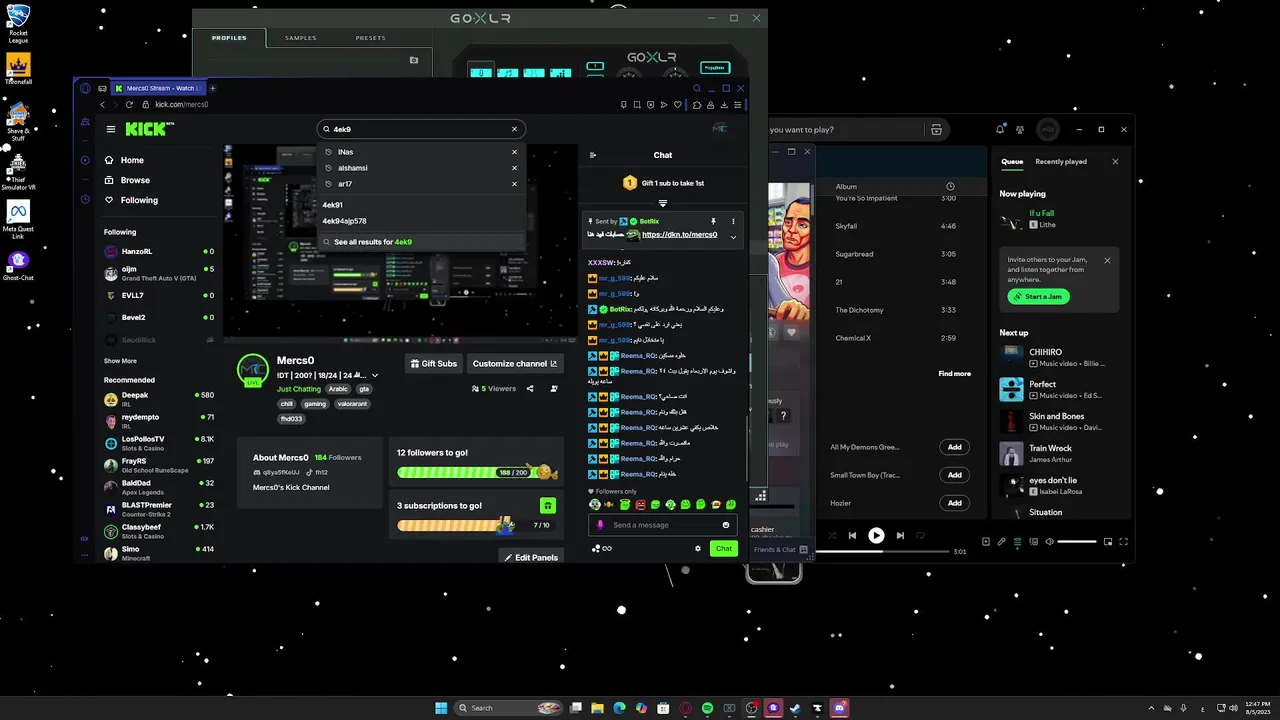Click Send a message field

click(665, 525)
